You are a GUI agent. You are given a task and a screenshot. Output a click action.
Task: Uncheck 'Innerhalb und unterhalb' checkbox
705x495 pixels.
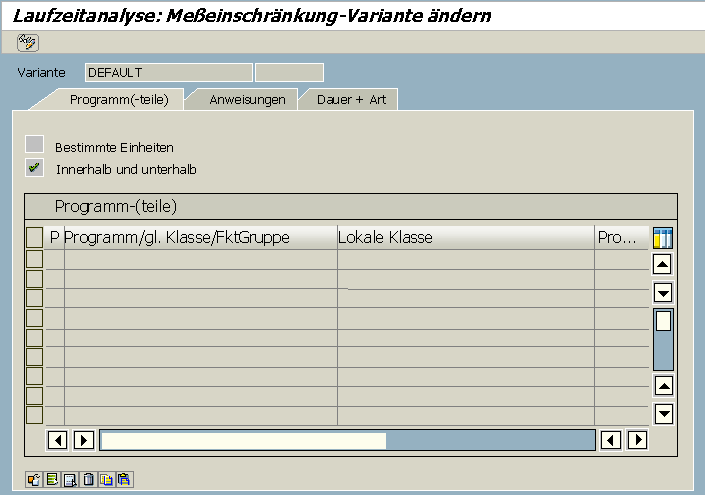pyautogui.click(x=35, y=168)
